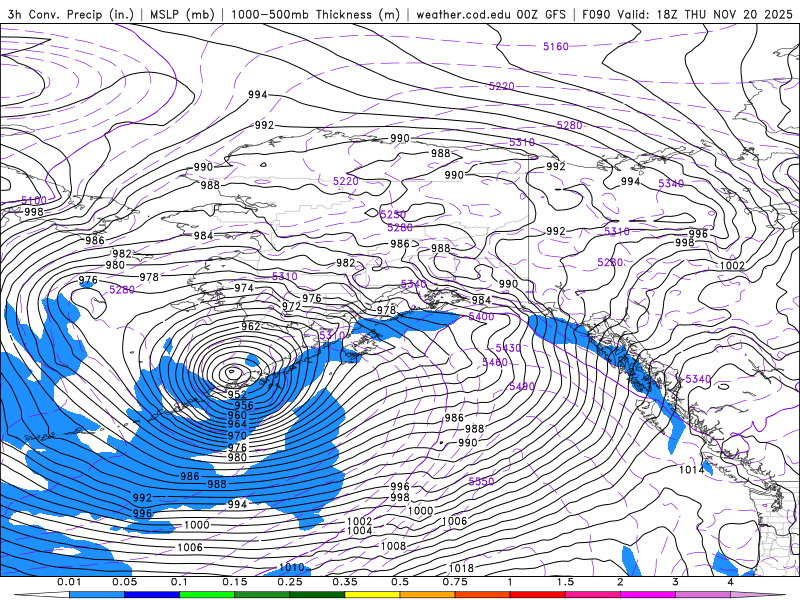Click the 'F090' forecast hour label
Viewport: 800px width, 600px height.
click(596, 14)
